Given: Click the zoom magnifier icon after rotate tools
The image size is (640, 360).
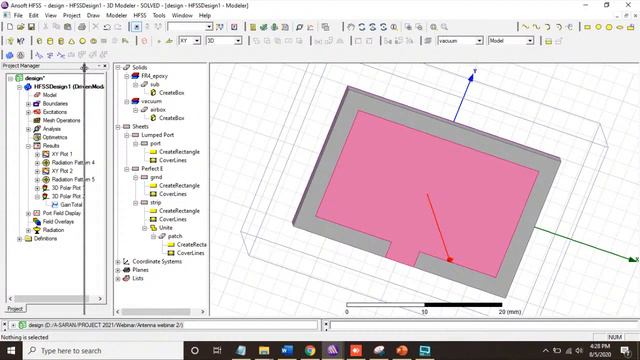Looking at the screenshot, I should (x=394, y=27).
